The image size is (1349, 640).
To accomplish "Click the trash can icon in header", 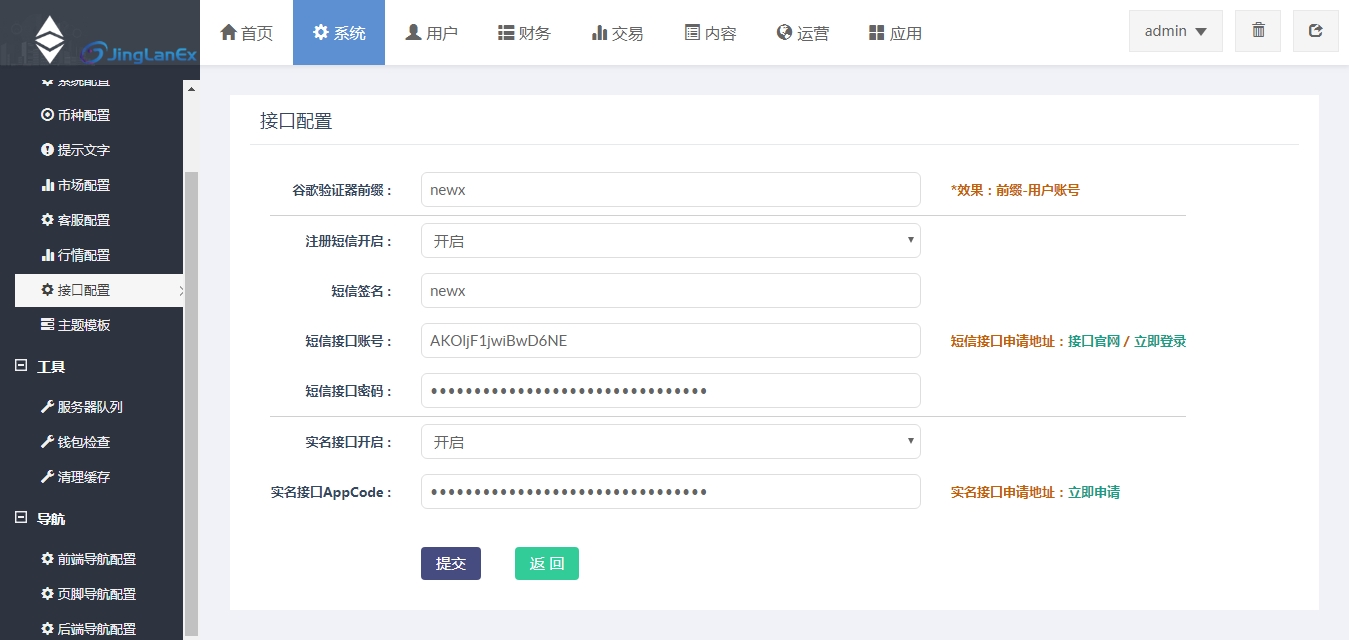I will click(1258, 31).
